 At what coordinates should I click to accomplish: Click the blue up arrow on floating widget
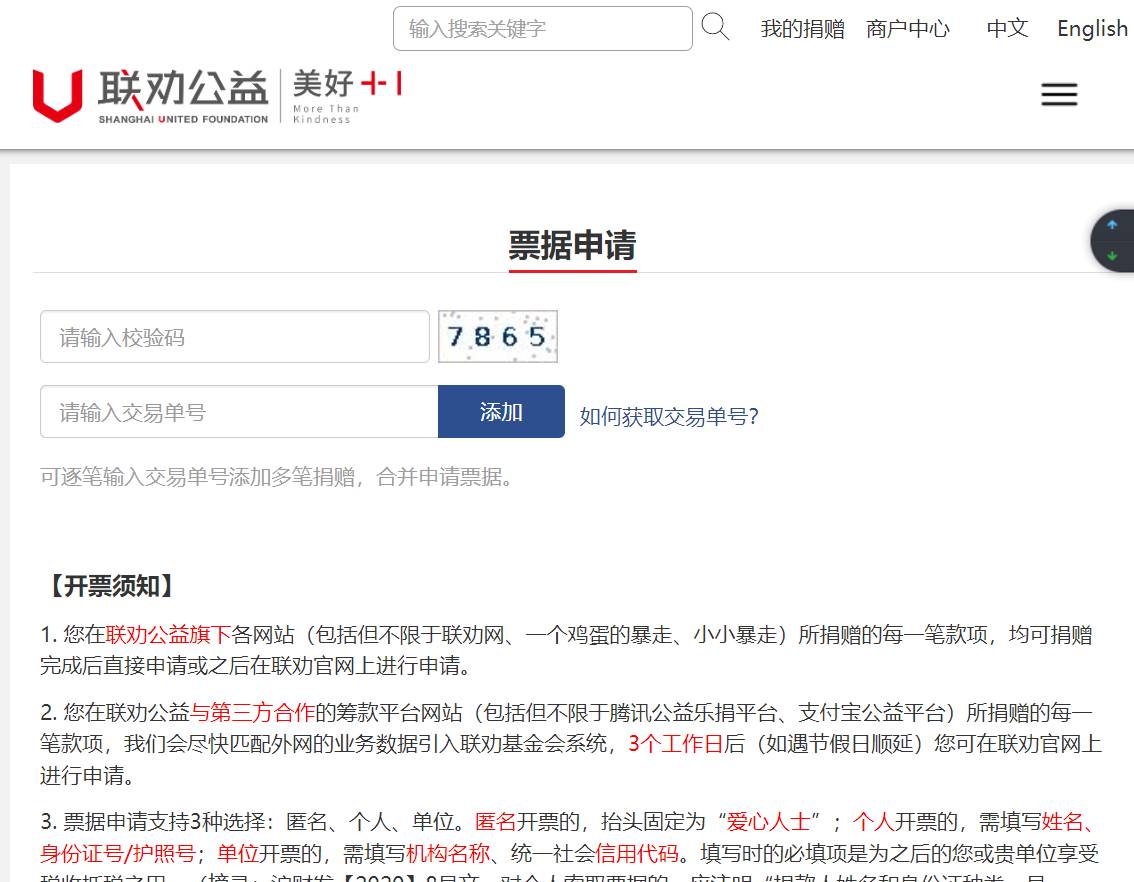point(1112,226)
